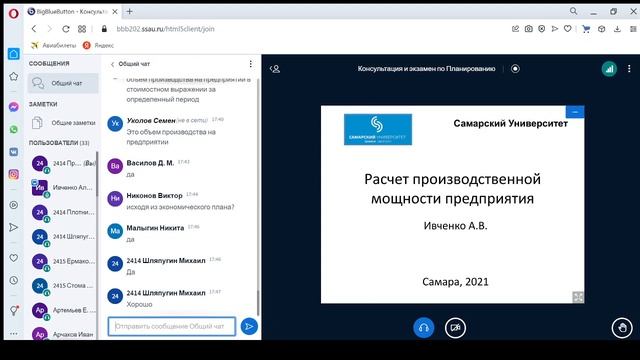Select the Общий чат conversation
The width and height of the screenshot is (640, 360).
coord(63,83)
